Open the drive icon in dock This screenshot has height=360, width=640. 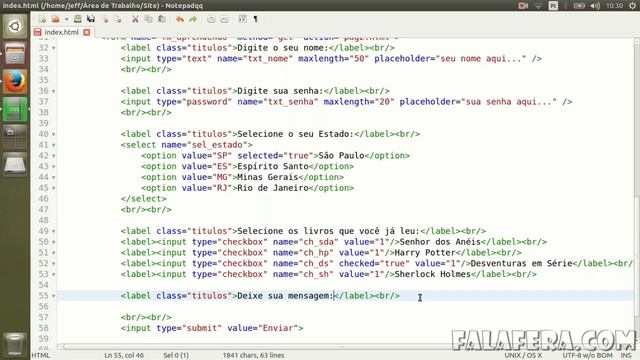15,164
